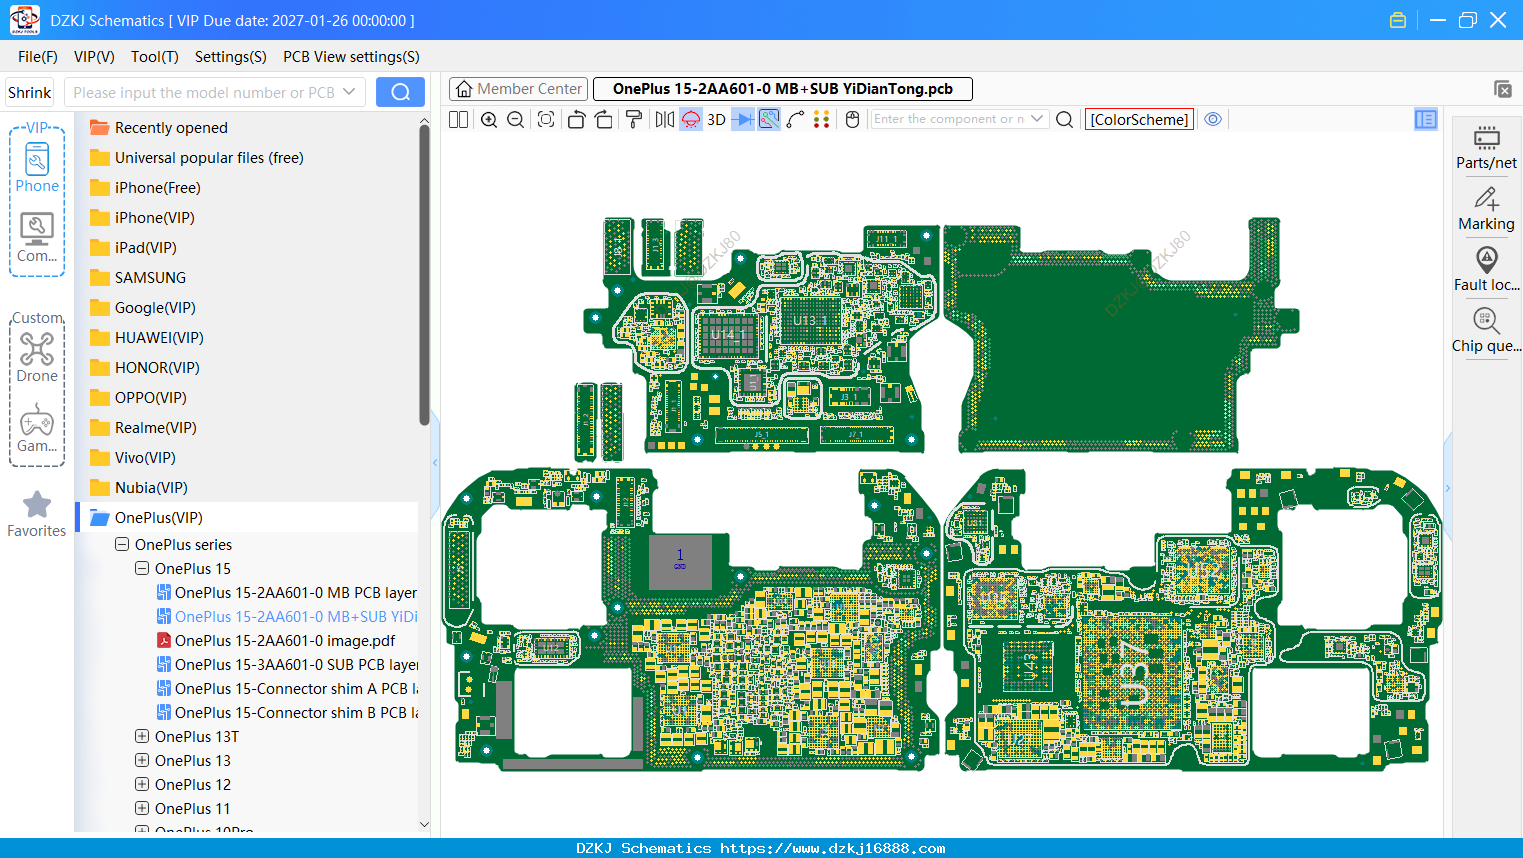1523x858 pixels.
Task: Collapse the left panel with splitter arrow
Action: [x=435, y=462]
